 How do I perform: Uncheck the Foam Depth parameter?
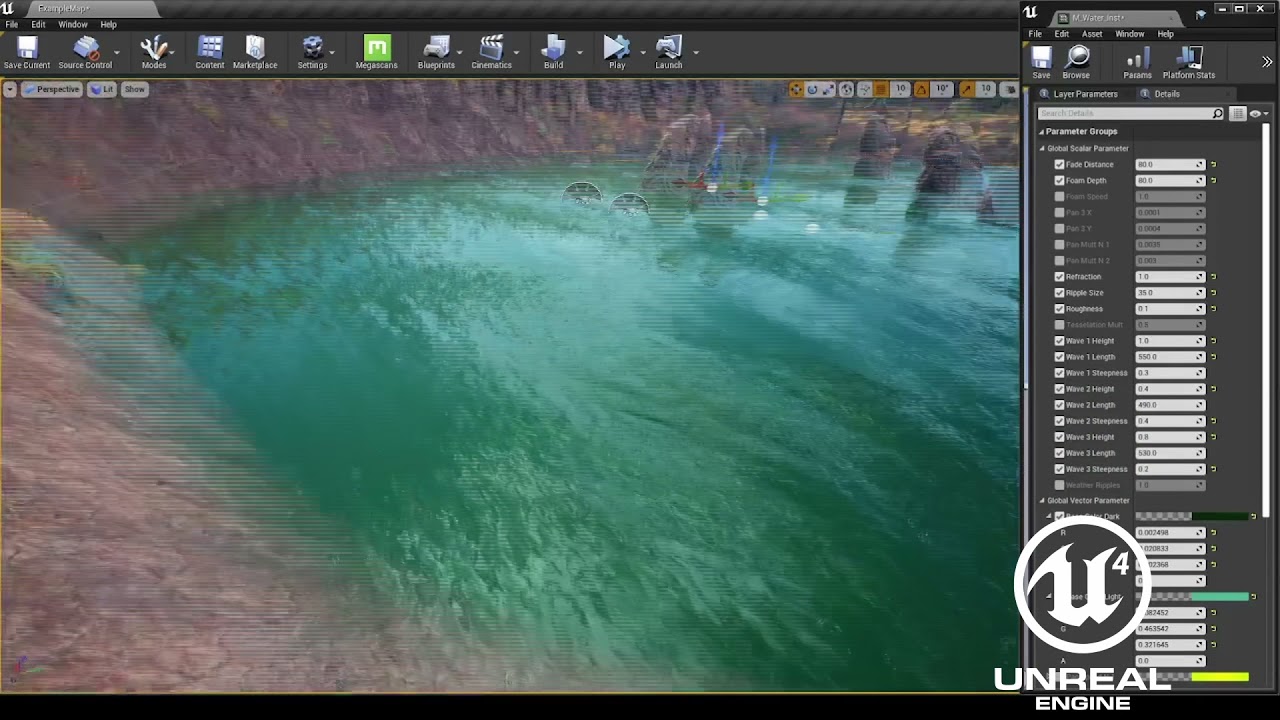(1059, 181)
